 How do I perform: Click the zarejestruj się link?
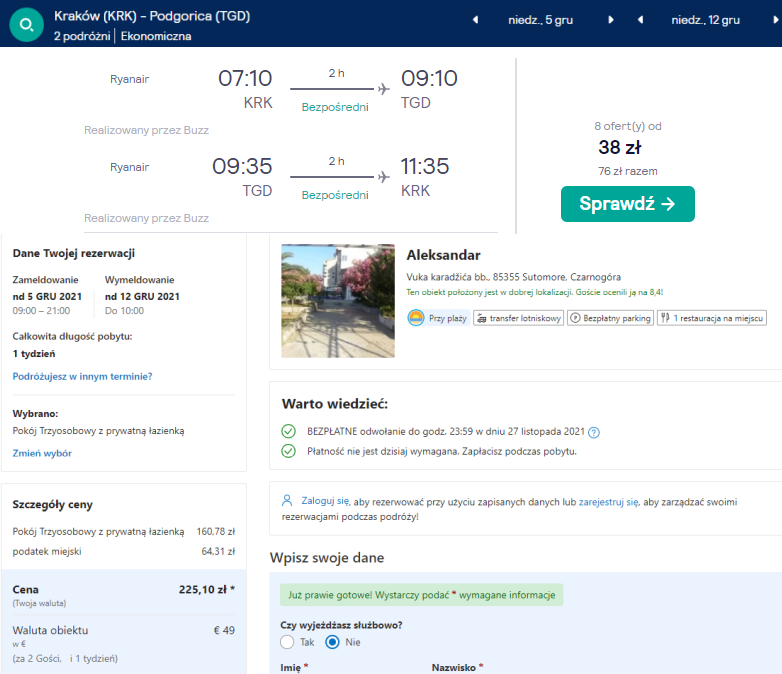pos(608,502)
